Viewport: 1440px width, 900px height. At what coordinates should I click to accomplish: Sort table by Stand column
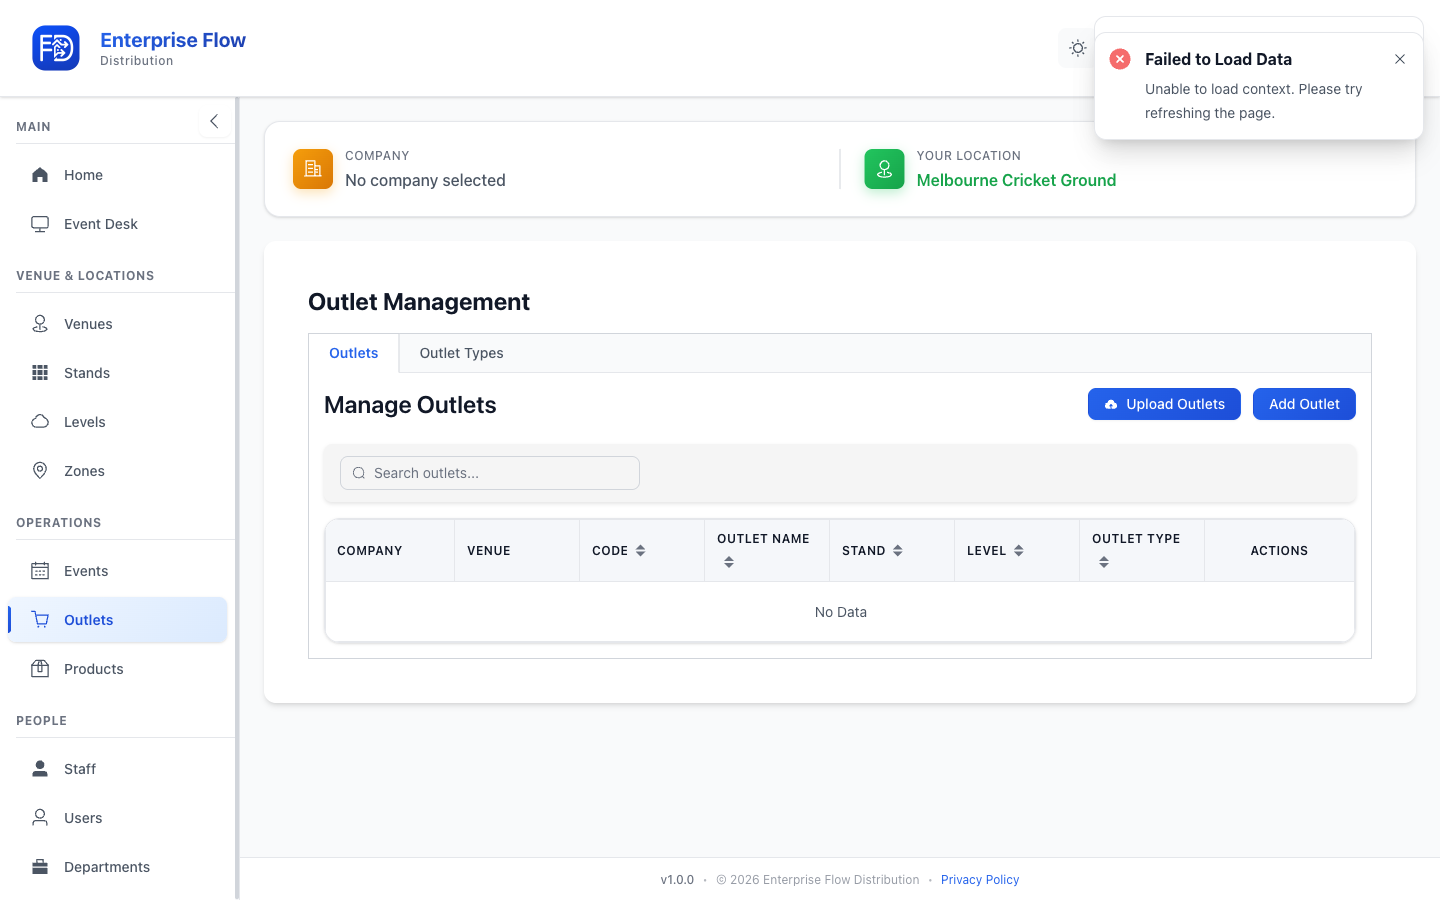click(898, 551)
